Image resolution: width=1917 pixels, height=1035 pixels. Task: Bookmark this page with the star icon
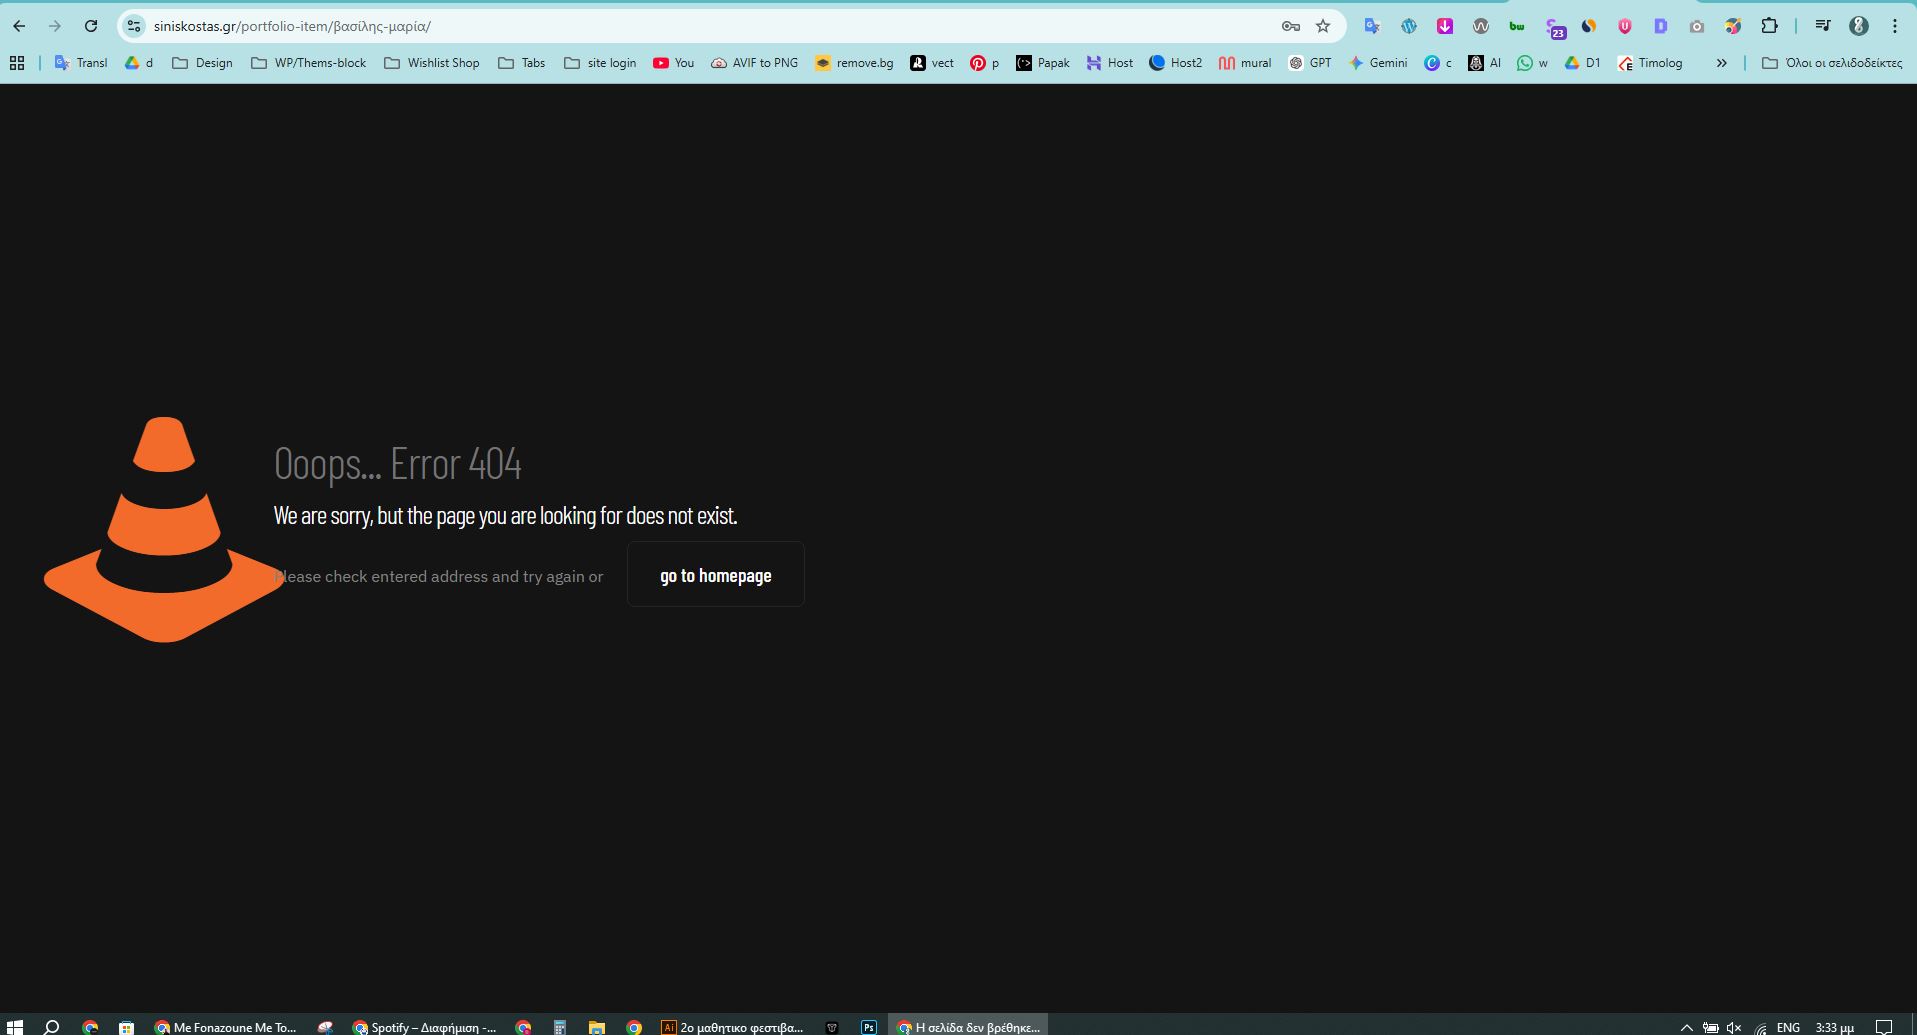pos(1323,27)
